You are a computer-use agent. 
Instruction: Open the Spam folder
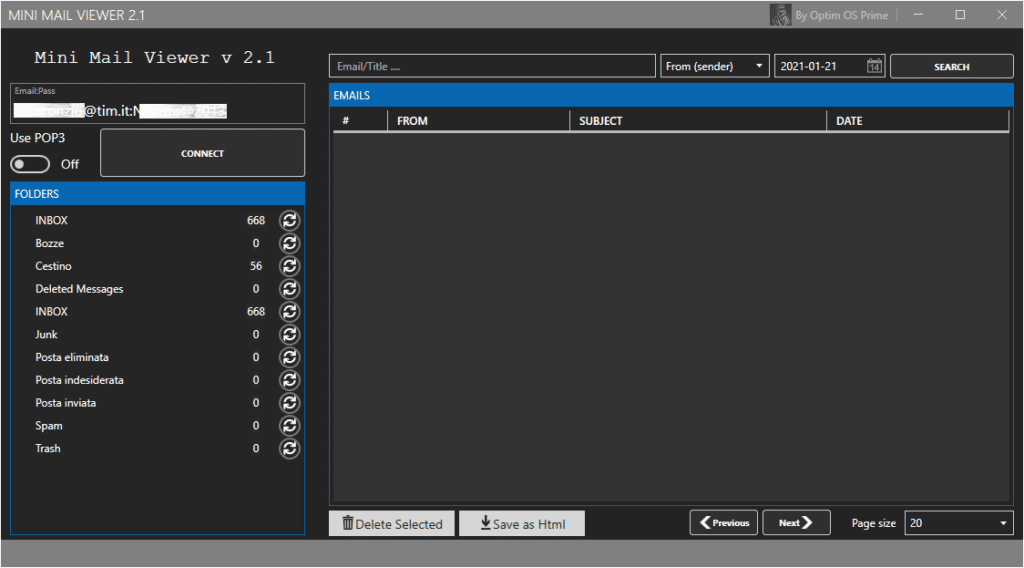coord(49,426)
